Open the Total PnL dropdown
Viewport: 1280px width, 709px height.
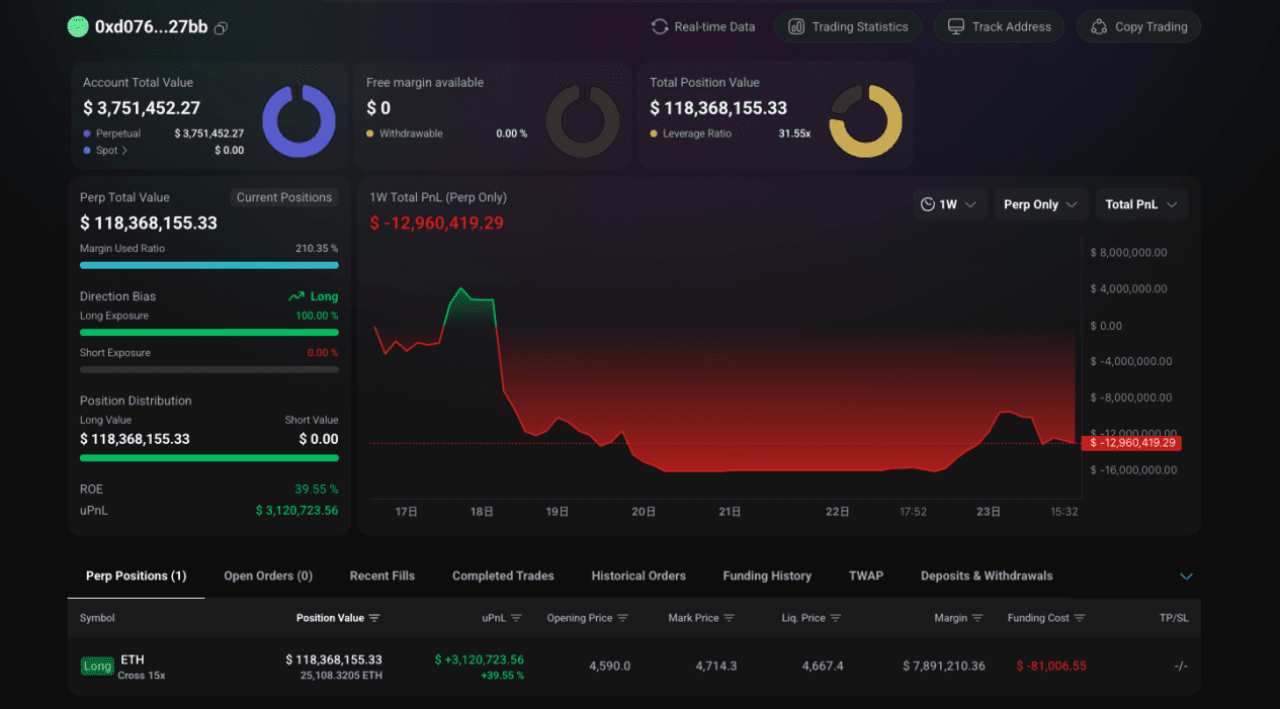(1141, 204)
